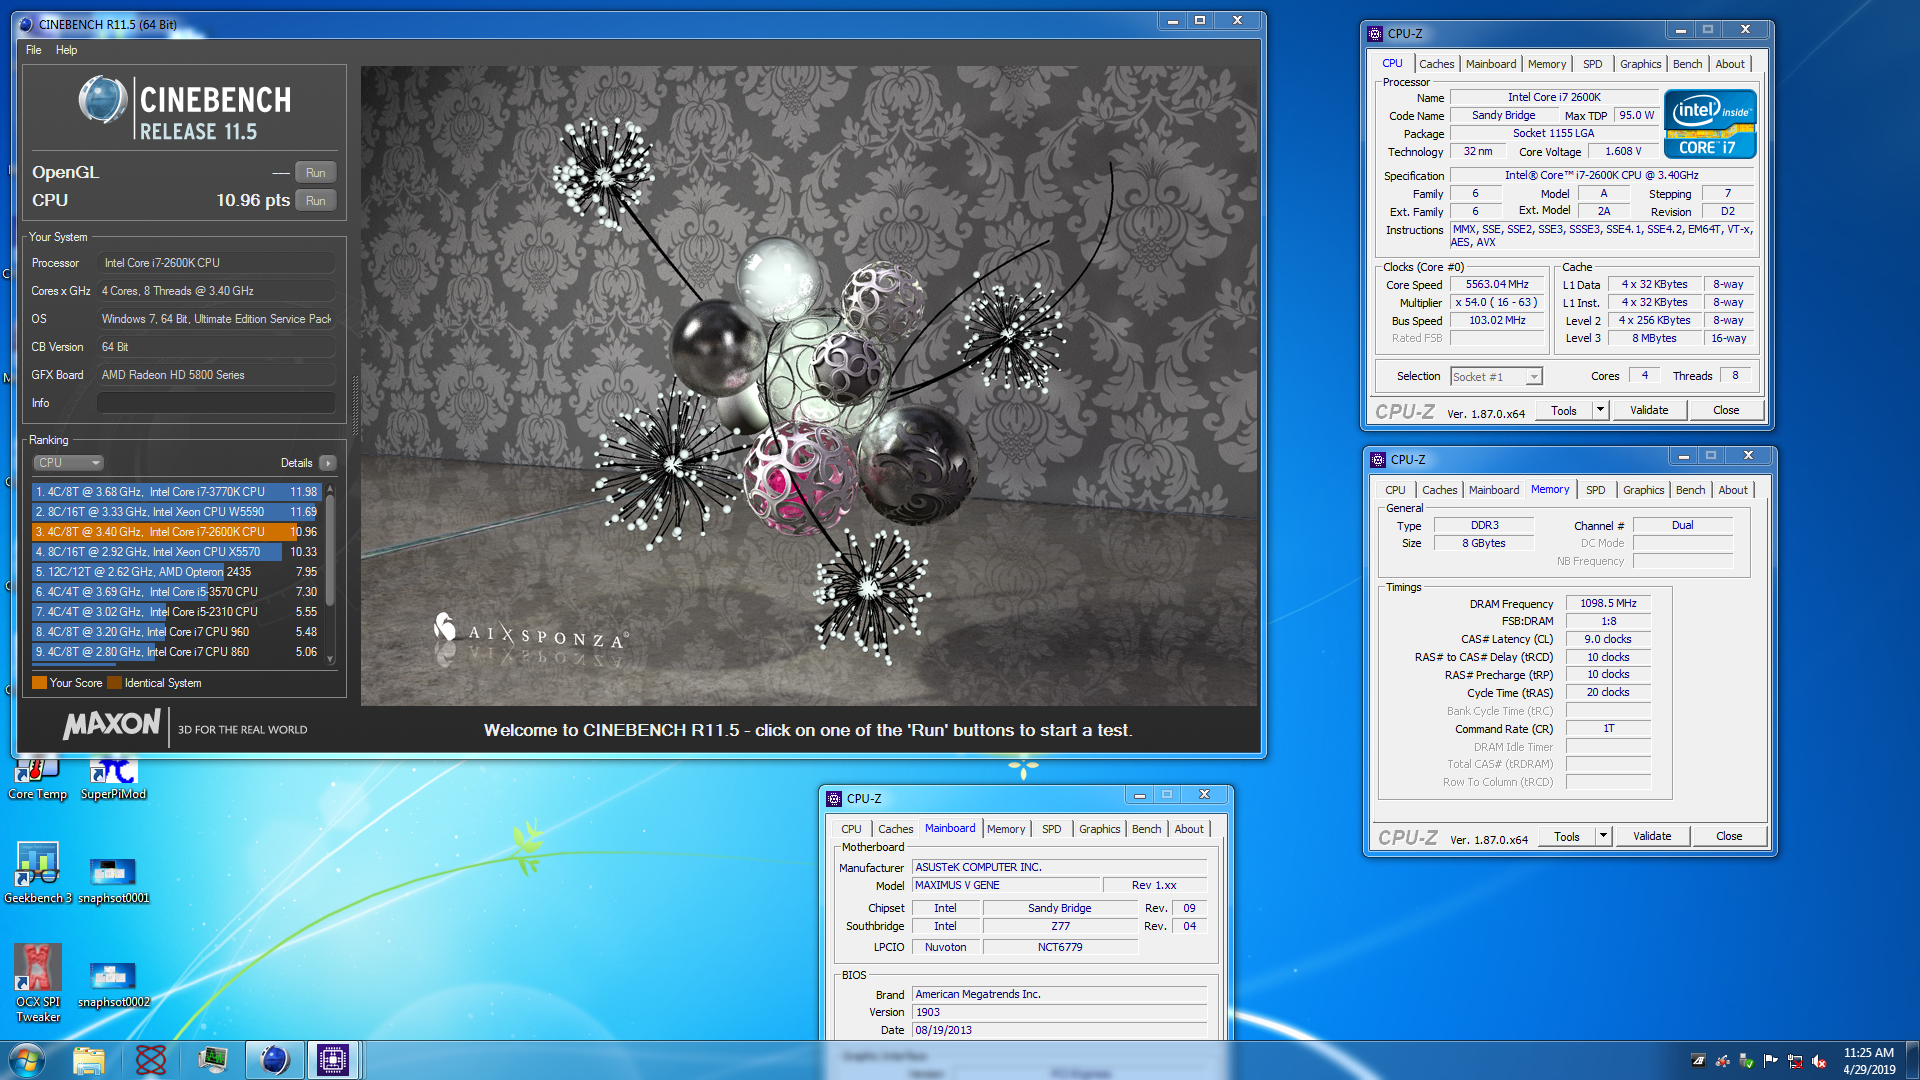1920x1080 pixels.
Task: Open the Windows Start menu
Action: (x=27, y=1060)
